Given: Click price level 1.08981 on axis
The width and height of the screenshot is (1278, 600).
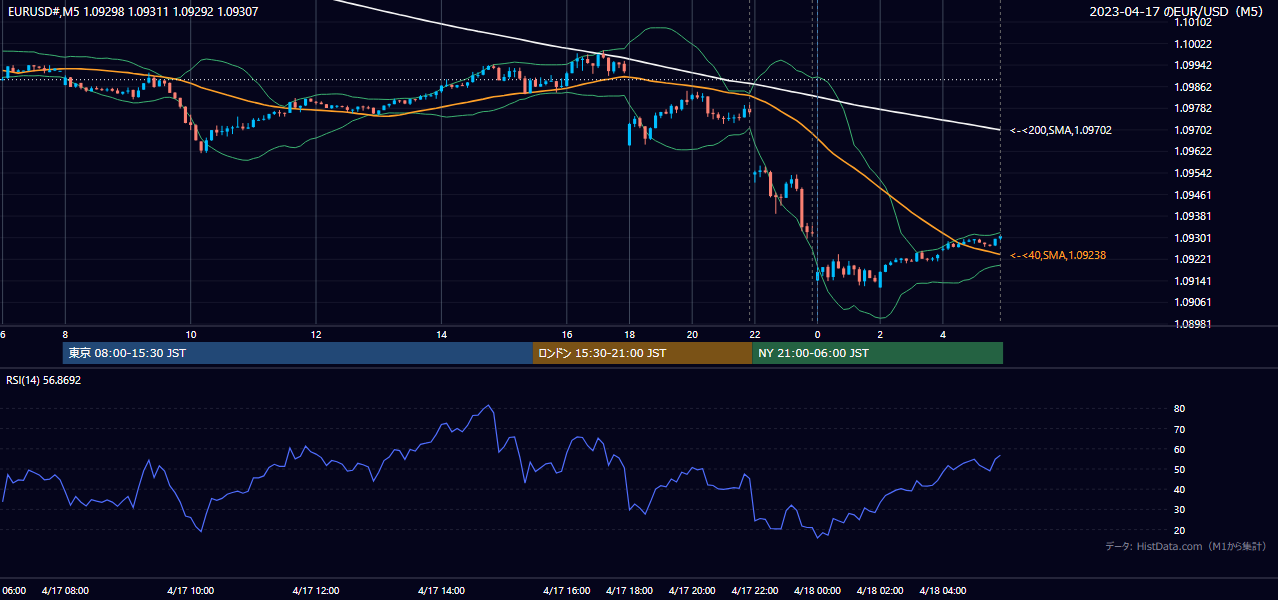Looking at the screenshot, I should click(1194, 324).
